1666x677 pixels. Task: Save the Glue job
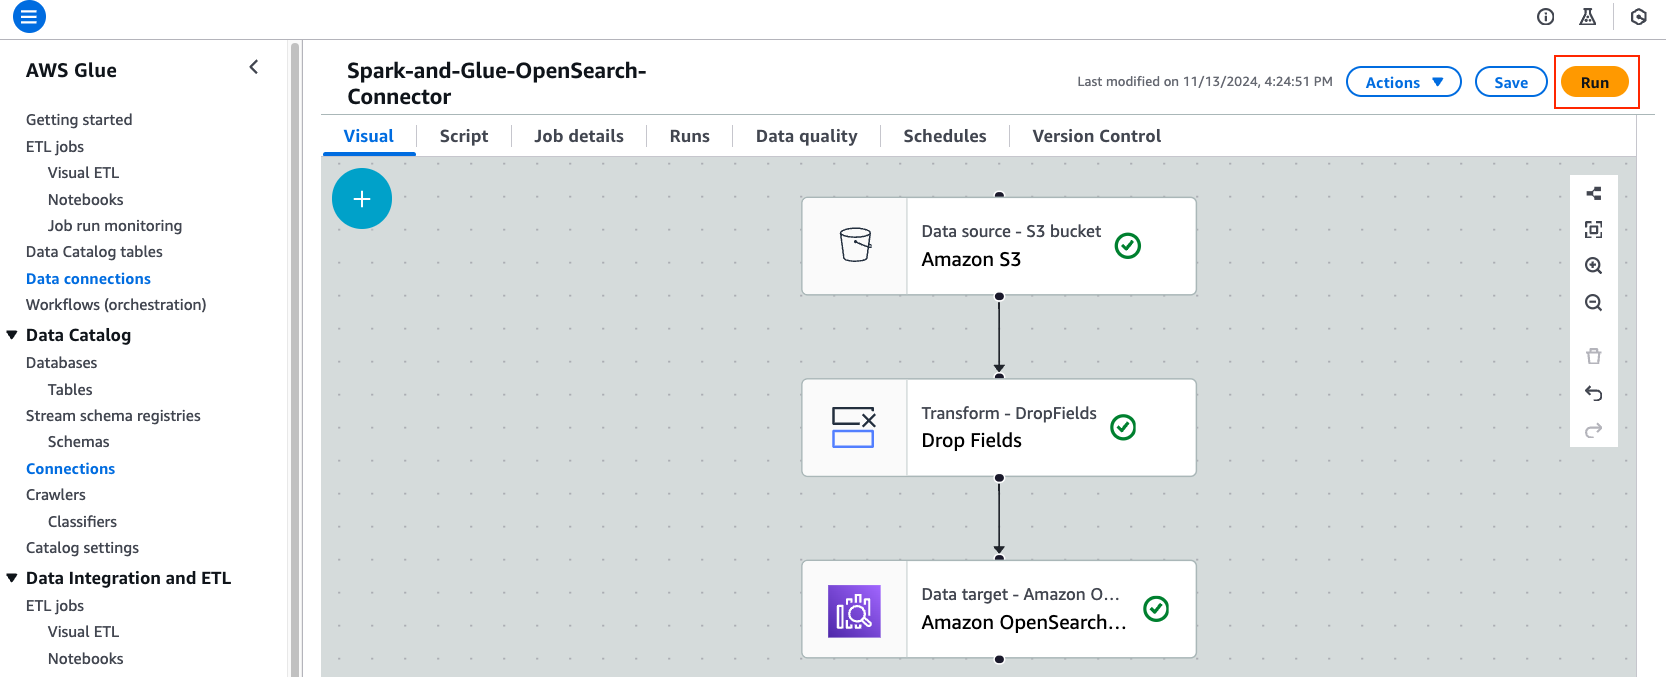(x=1511, y=82)
